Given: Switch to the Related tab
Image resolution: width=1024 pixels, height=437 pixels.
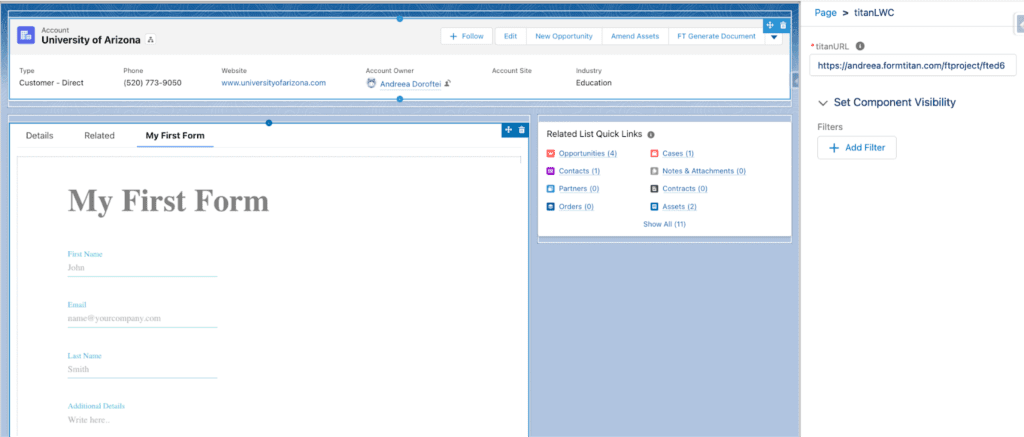Looking at the screenshot, I should tap(99, 136).
